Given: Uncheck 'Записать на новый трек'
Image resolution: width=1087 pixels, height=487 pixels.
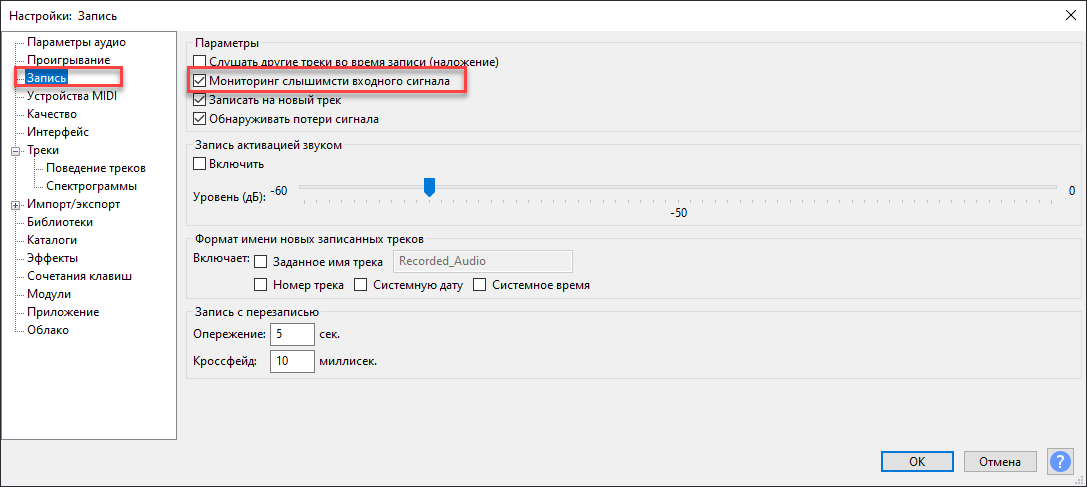Looking at the screenshot, I should coord(200,100).
